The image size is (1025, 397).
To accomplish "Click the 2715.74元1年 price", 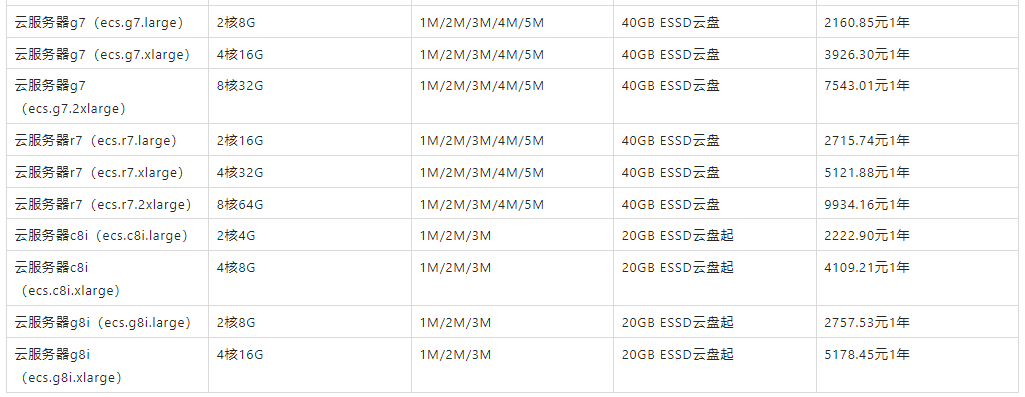I will point(867,141).
